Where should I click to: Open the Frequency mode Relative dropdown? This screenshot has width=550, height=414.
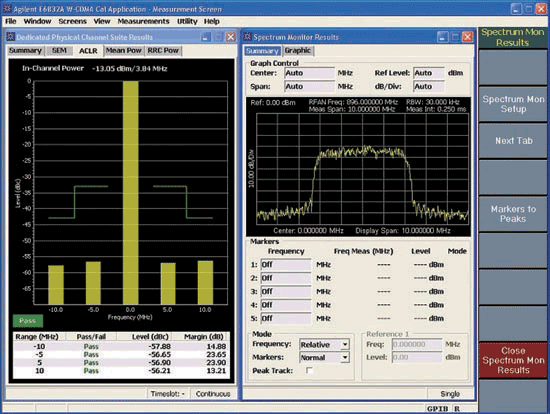(345, 345)
